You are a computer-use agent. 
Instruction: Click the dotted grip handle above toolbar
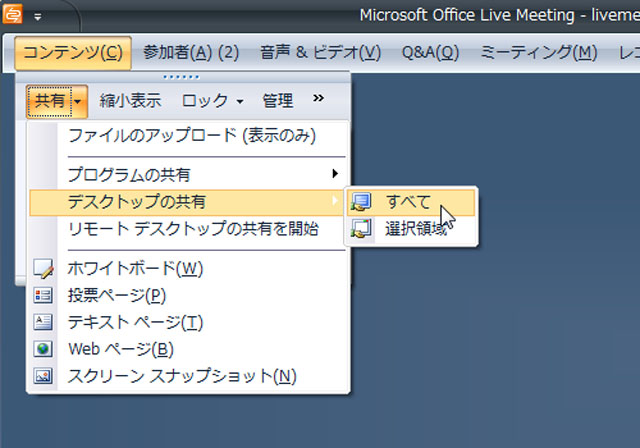[x=181, y=77]
